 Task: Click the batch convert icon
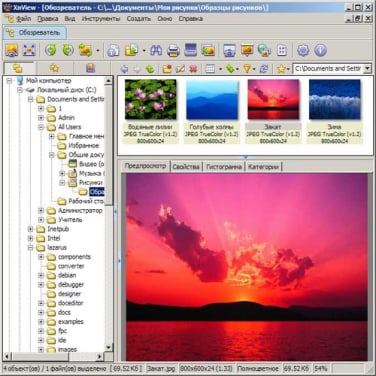(x=85, y=50)
